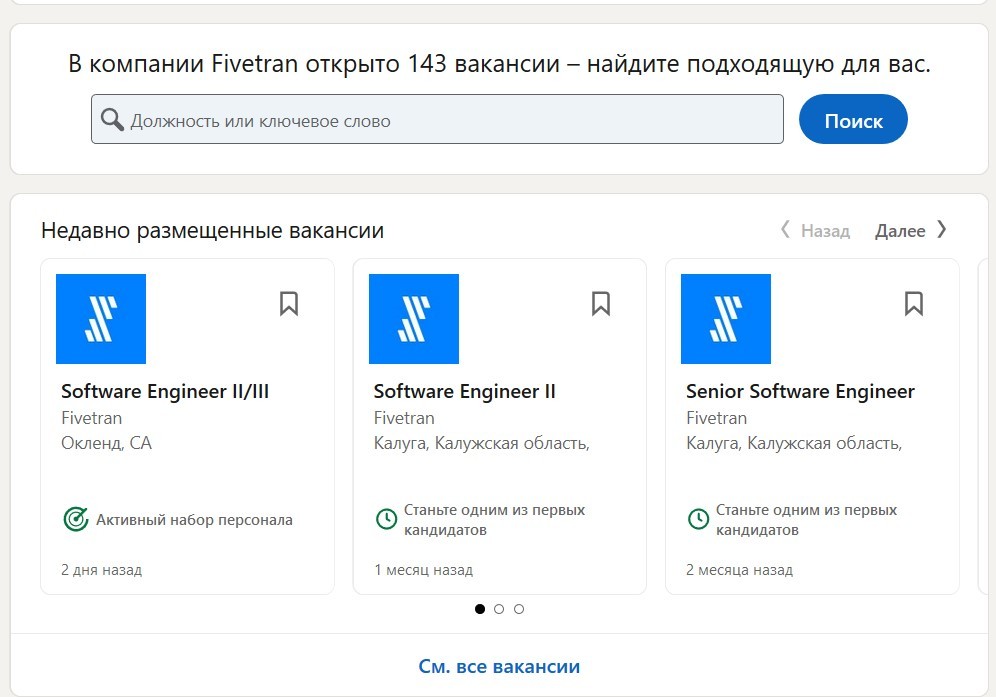Click the Назад previous chevron
Screen dimensions: 996x697
click(x=786, y=231)
